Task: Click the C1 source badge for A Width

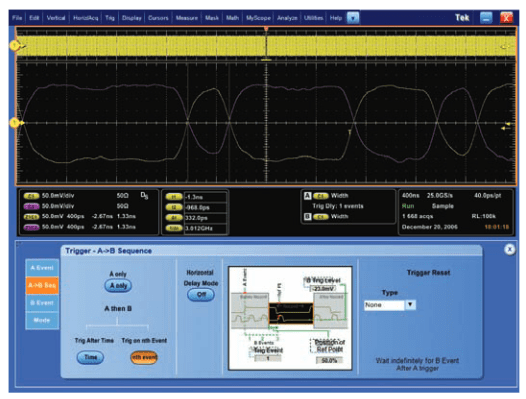Action: tap(321, 196)
